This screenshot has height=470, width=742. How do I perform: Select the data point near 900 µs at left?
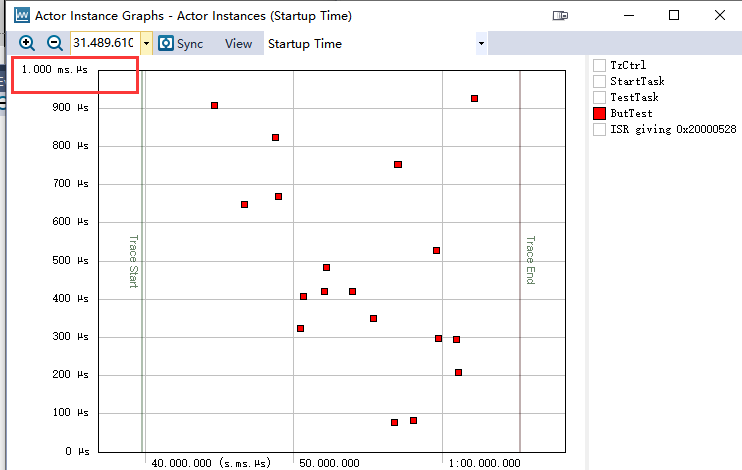(214, 106)
